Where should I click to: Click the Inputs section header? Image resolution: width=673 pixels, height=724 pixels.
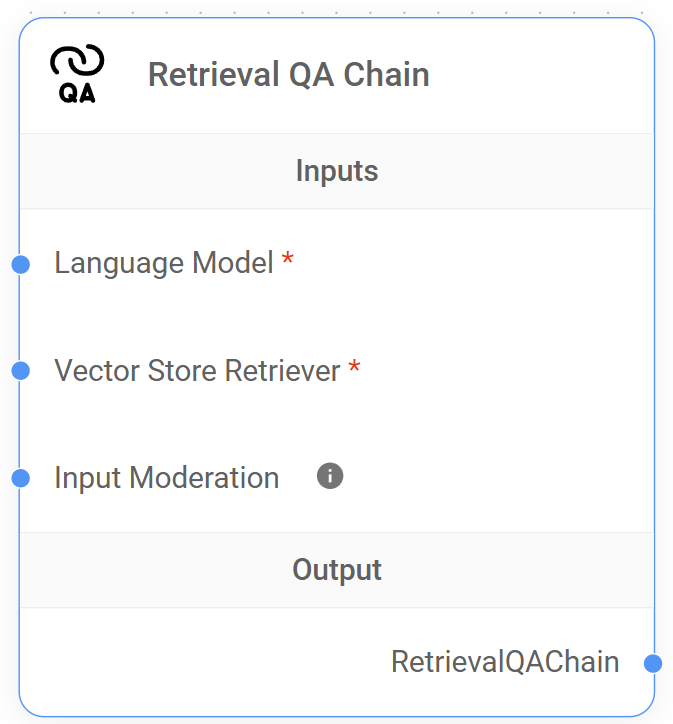click(x=337, y=171)
